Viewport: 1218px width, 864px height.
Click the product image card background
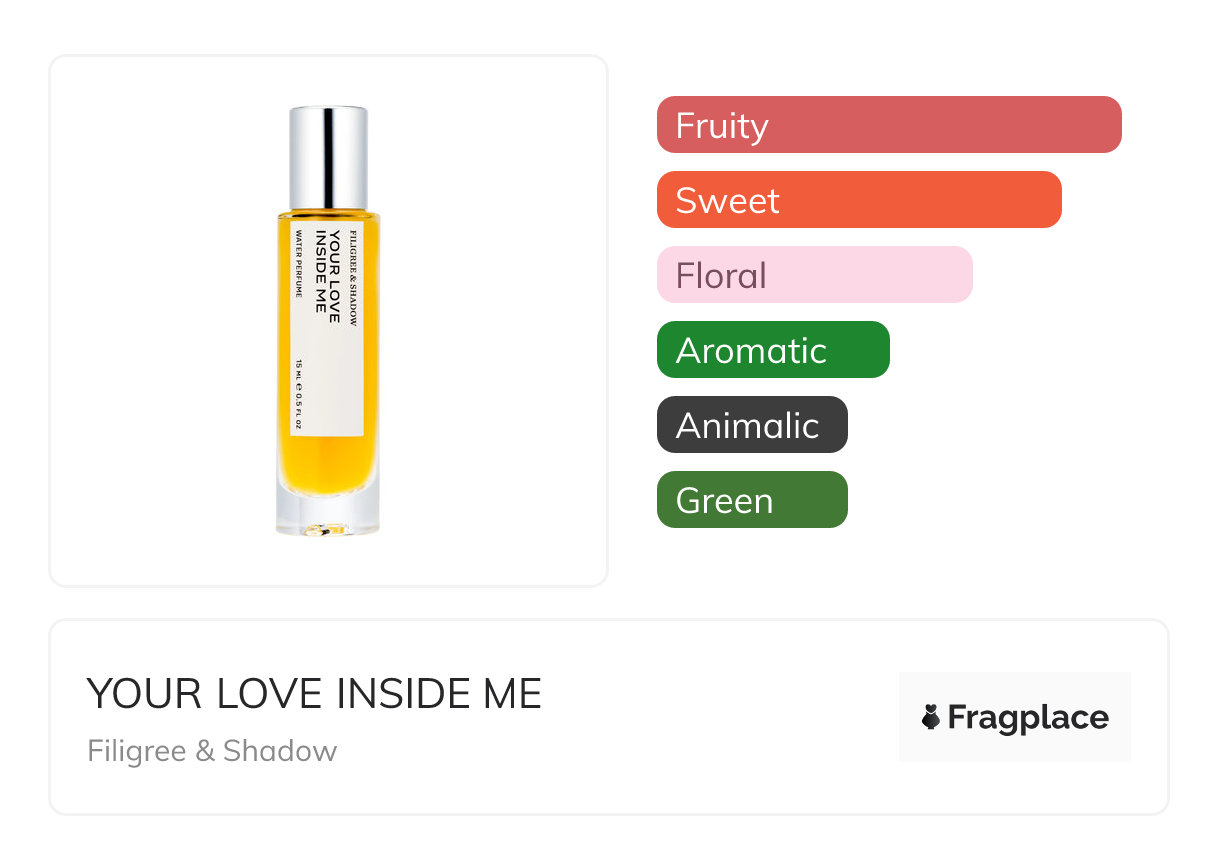[329, 321]
